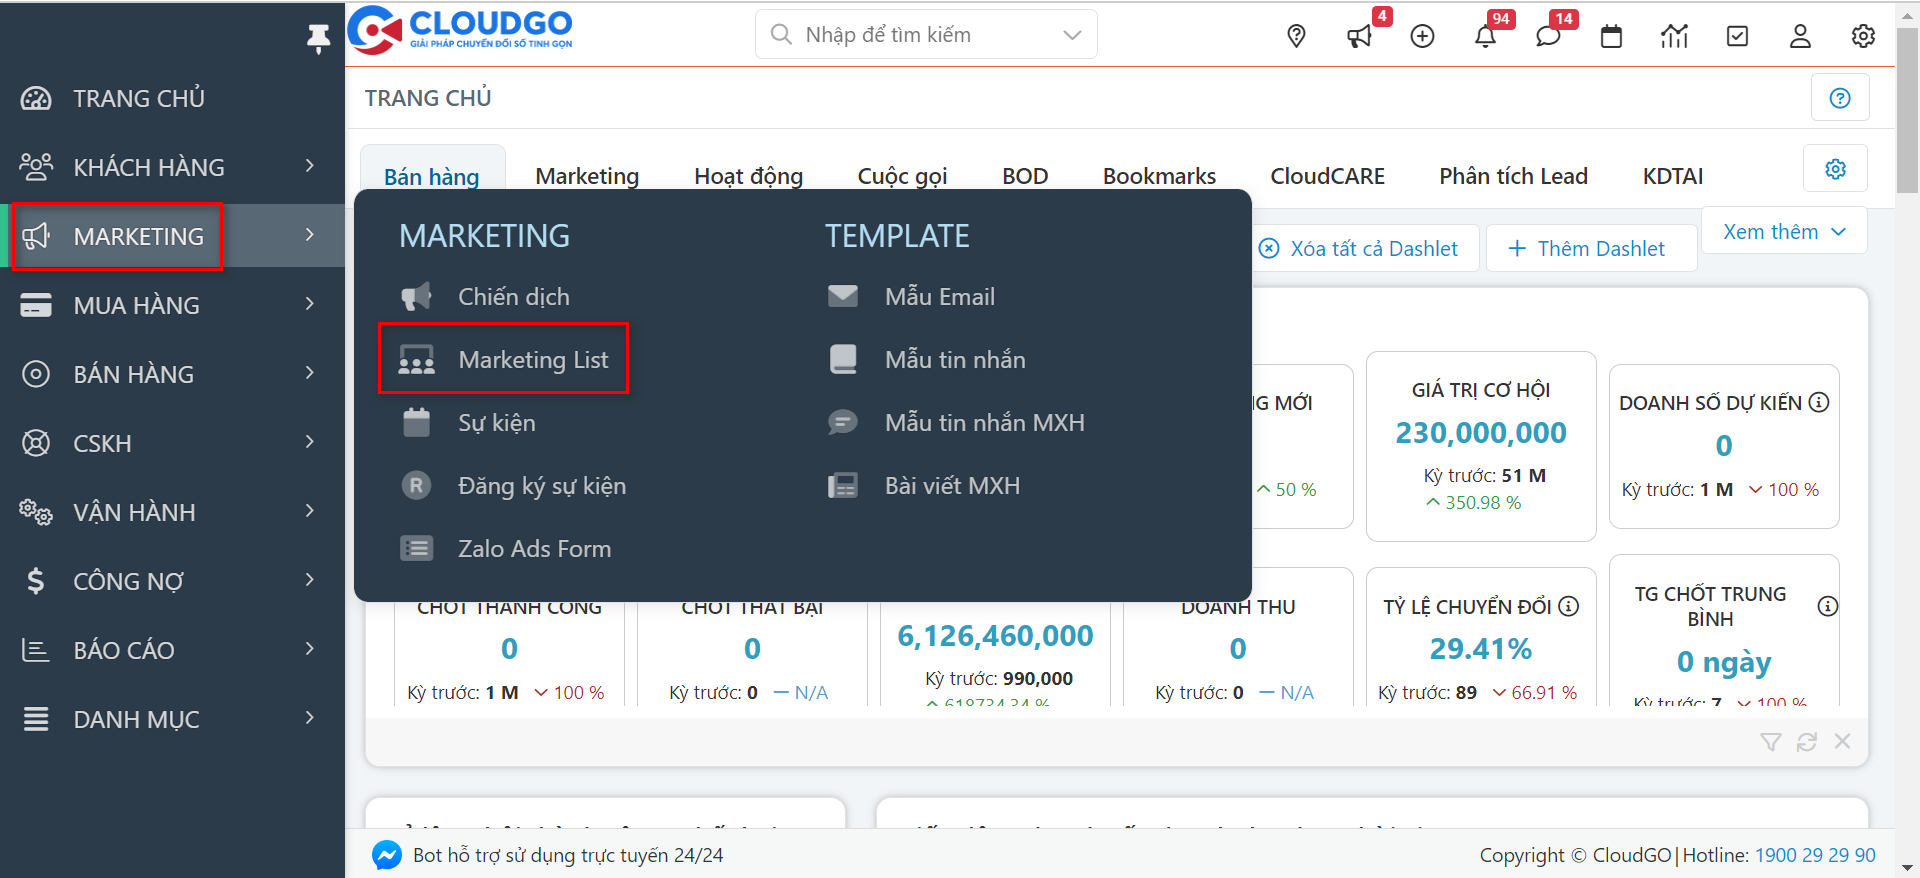Screen dimensions: 1920x878
Task: Open the announcements megaphone icon
Action: 1359,37
